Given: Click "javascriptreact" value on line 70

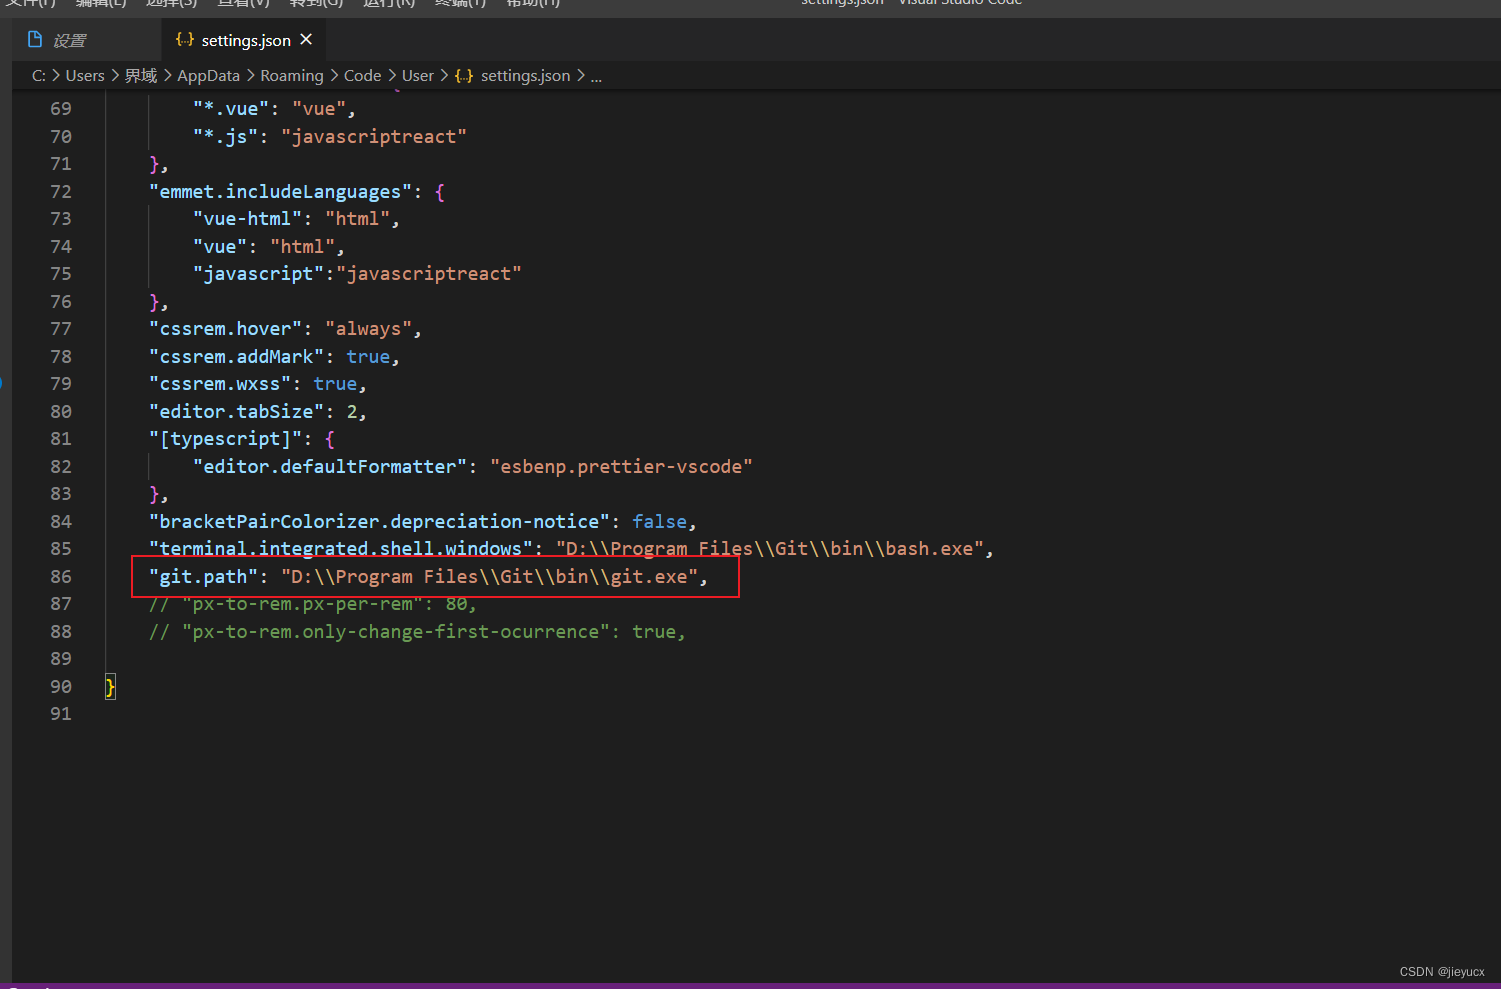Looking at the screenshot, I should (x=374, y=136).
